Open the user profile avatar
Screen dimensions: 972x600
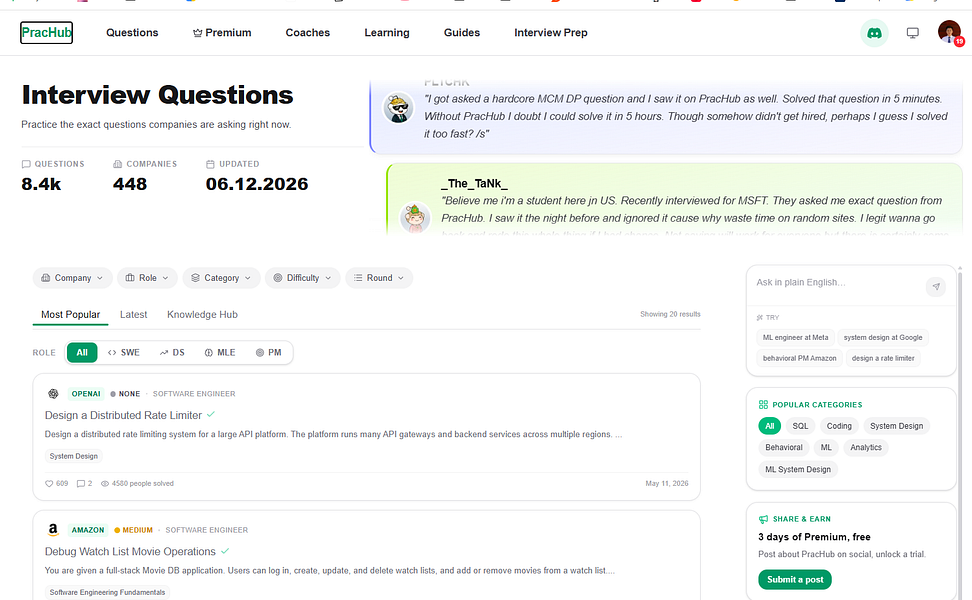[x=949, y=32]
